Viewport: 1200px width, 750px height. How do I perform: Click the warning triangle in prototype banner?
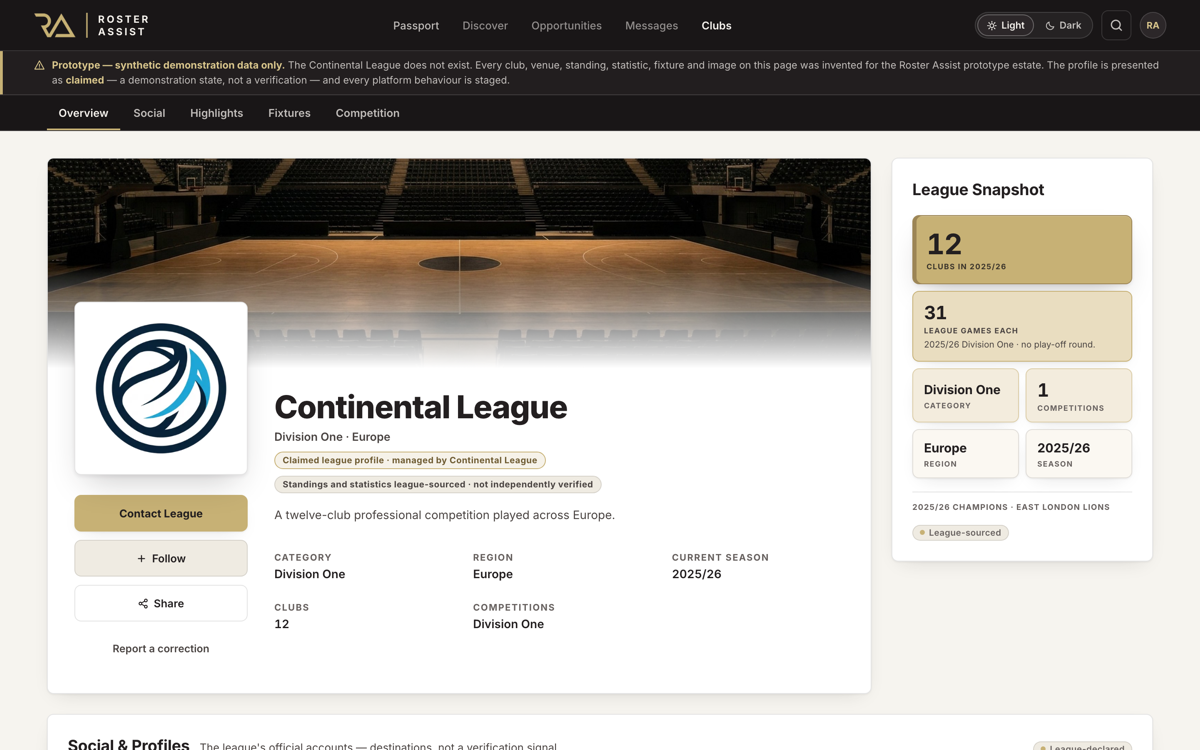39,65
